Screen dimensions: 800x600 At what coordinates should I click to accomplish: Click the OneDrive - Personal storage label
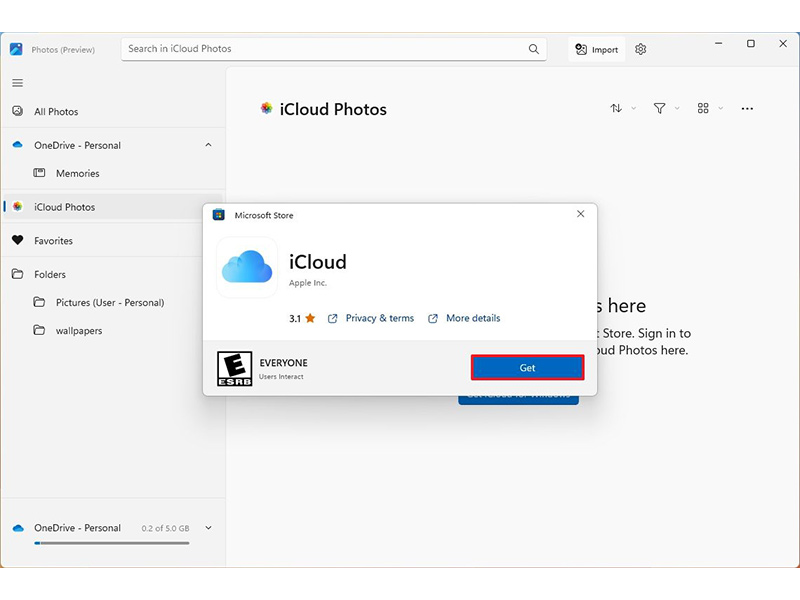click(78, 528)
